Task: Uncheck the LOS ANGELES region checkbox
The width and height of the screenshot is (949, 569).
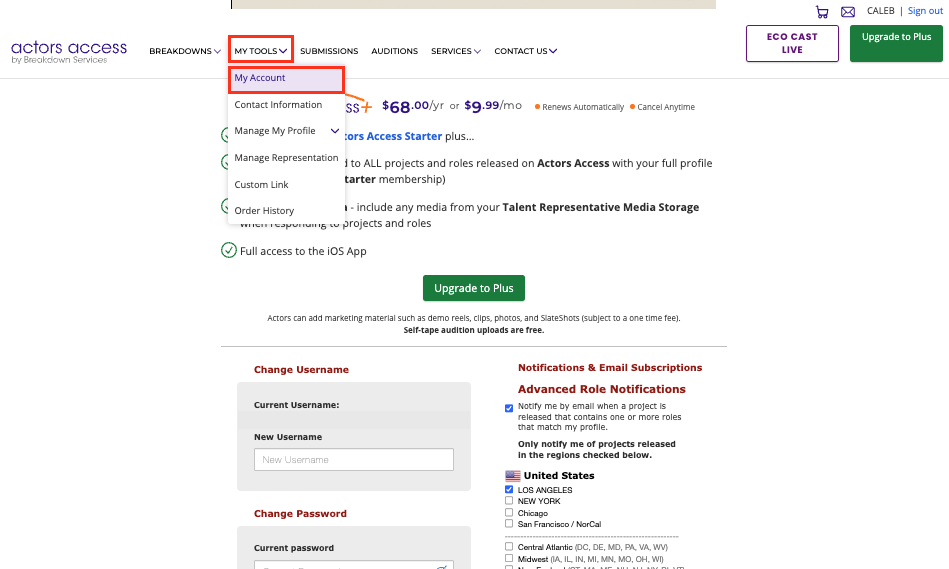Action: click(x=509, y=489)
